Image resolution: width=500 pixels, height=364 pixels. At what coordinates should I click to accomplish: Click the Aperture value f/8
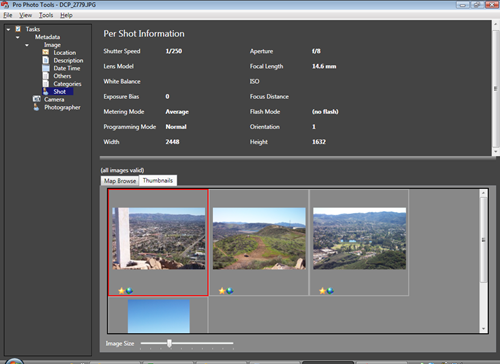pos(316,51)
